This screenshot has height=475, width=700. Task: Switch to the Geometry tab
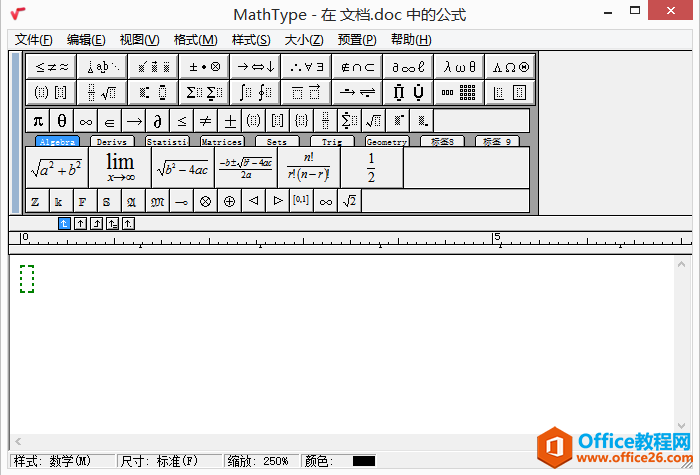(x=387, y=142)
